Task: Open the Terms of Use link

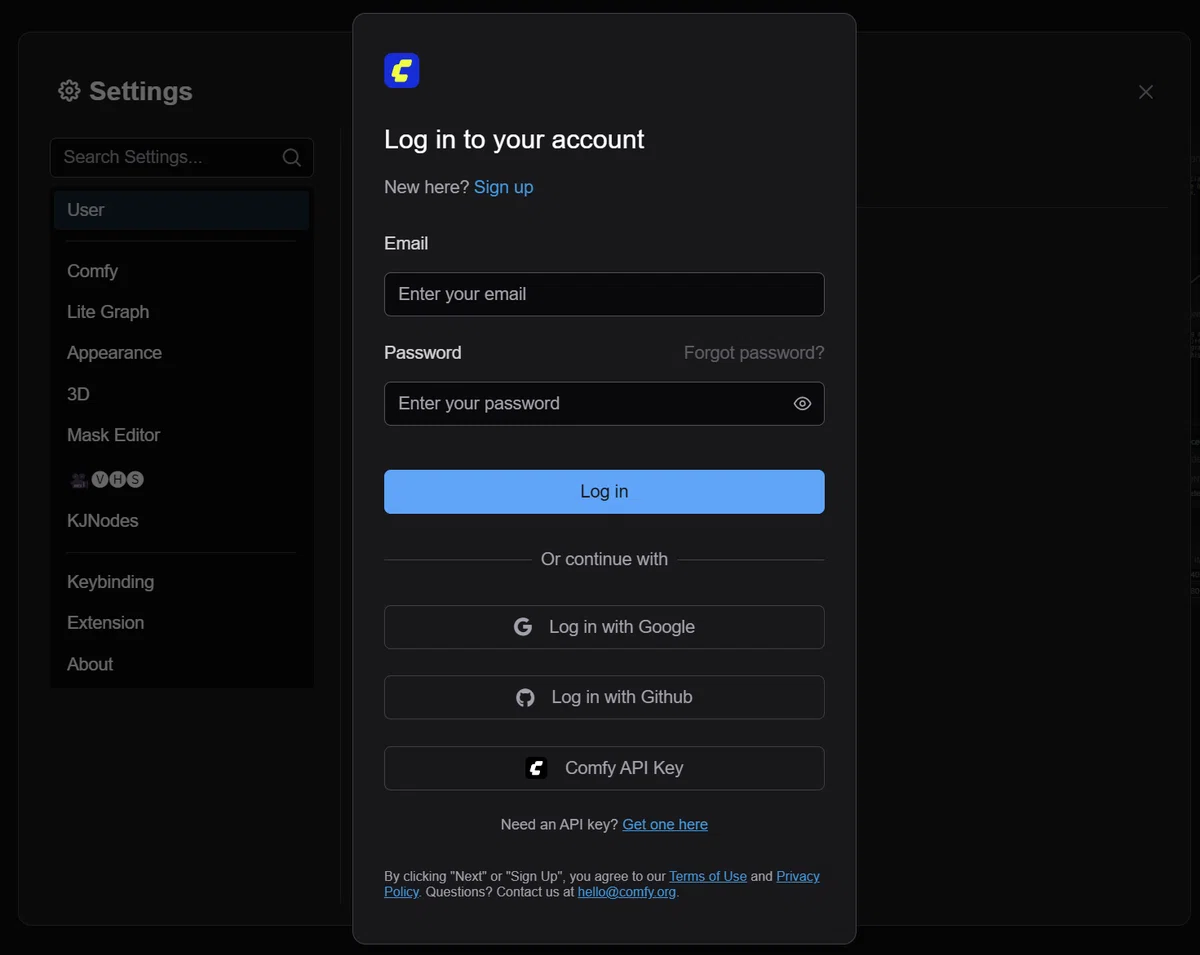Action: click(x=708, y=876)
